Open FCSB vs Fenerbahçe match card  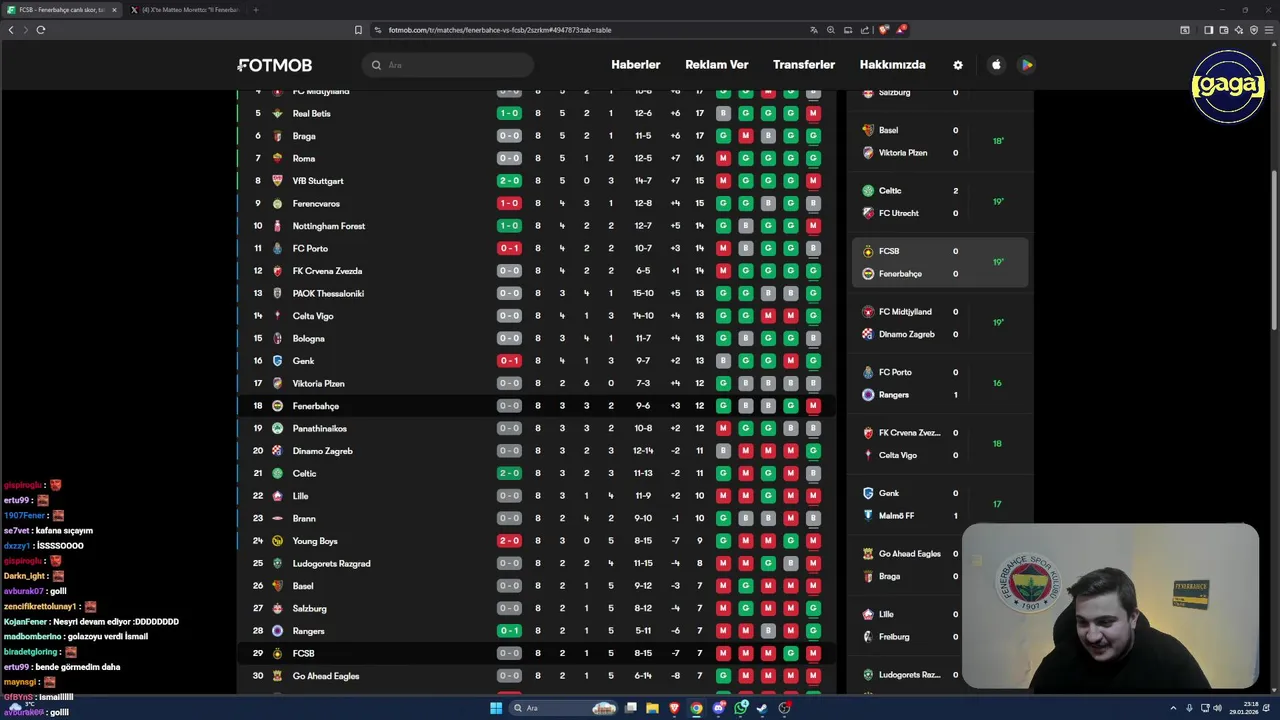tap(939, 262)
